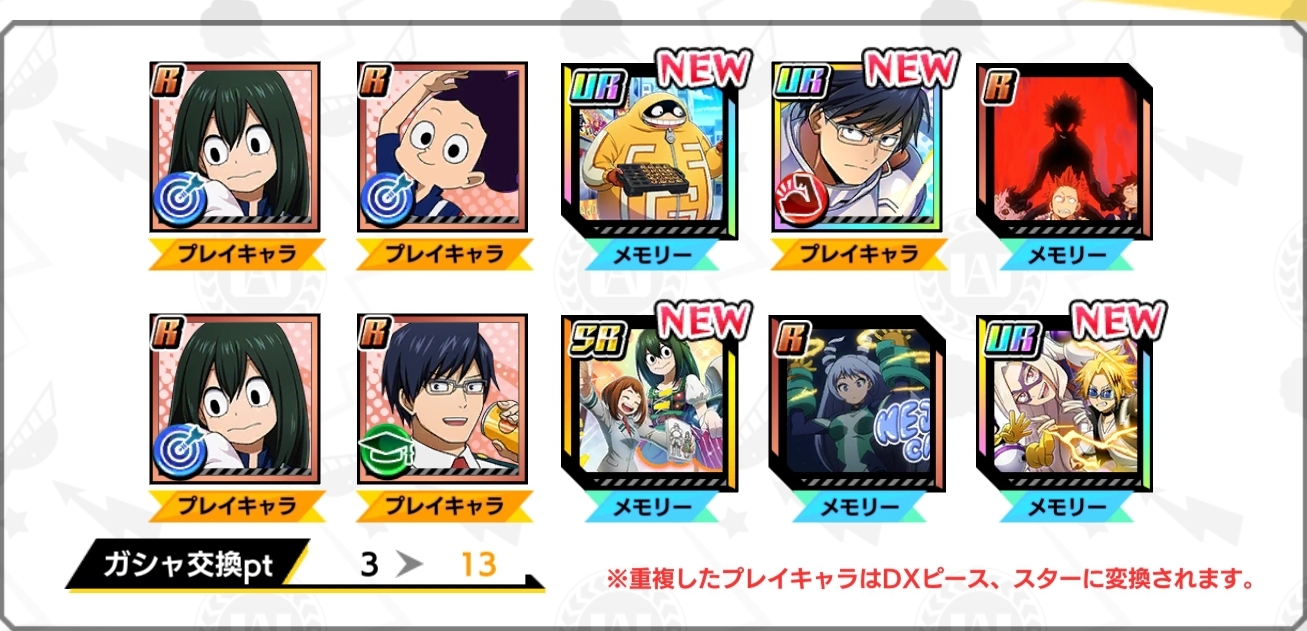Viewport: 1307px width, 631px height.
Task: Click the NEW badge on the SR memory card
Action: pyautogui.click(x=703, y=320)
